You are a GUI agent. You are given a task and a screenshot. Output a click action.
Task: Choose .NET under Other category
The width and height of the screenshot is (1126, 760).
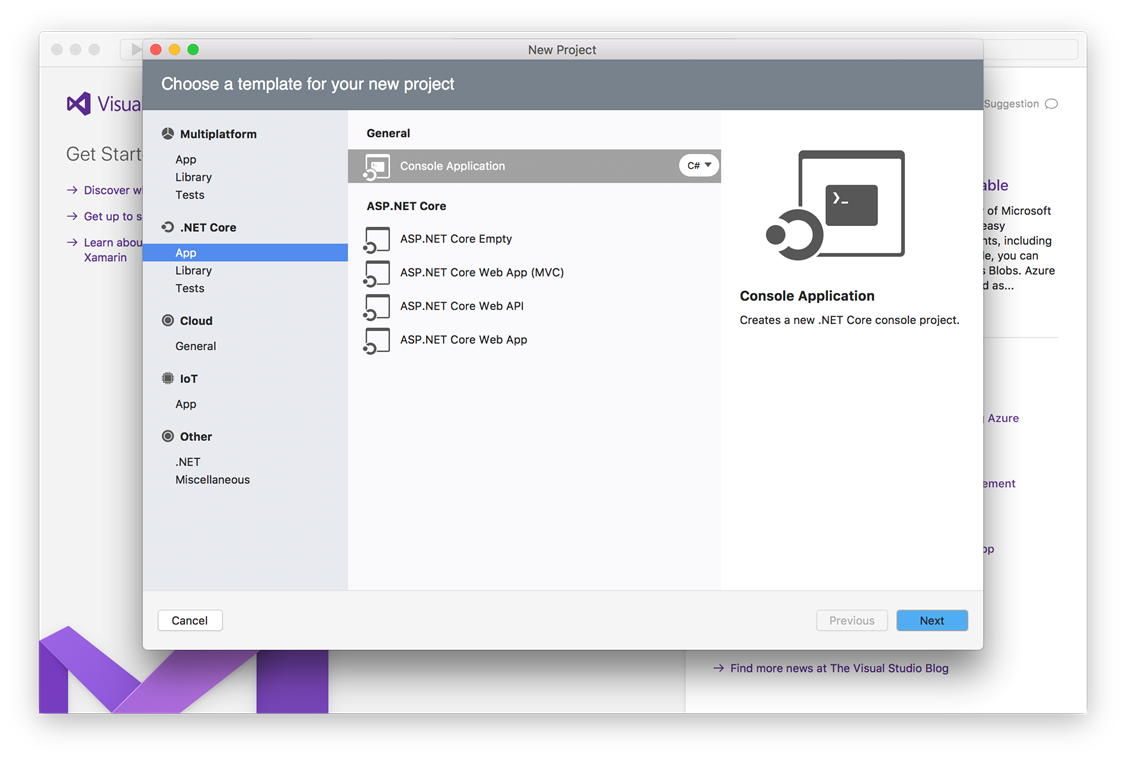[x=188, y=462]
